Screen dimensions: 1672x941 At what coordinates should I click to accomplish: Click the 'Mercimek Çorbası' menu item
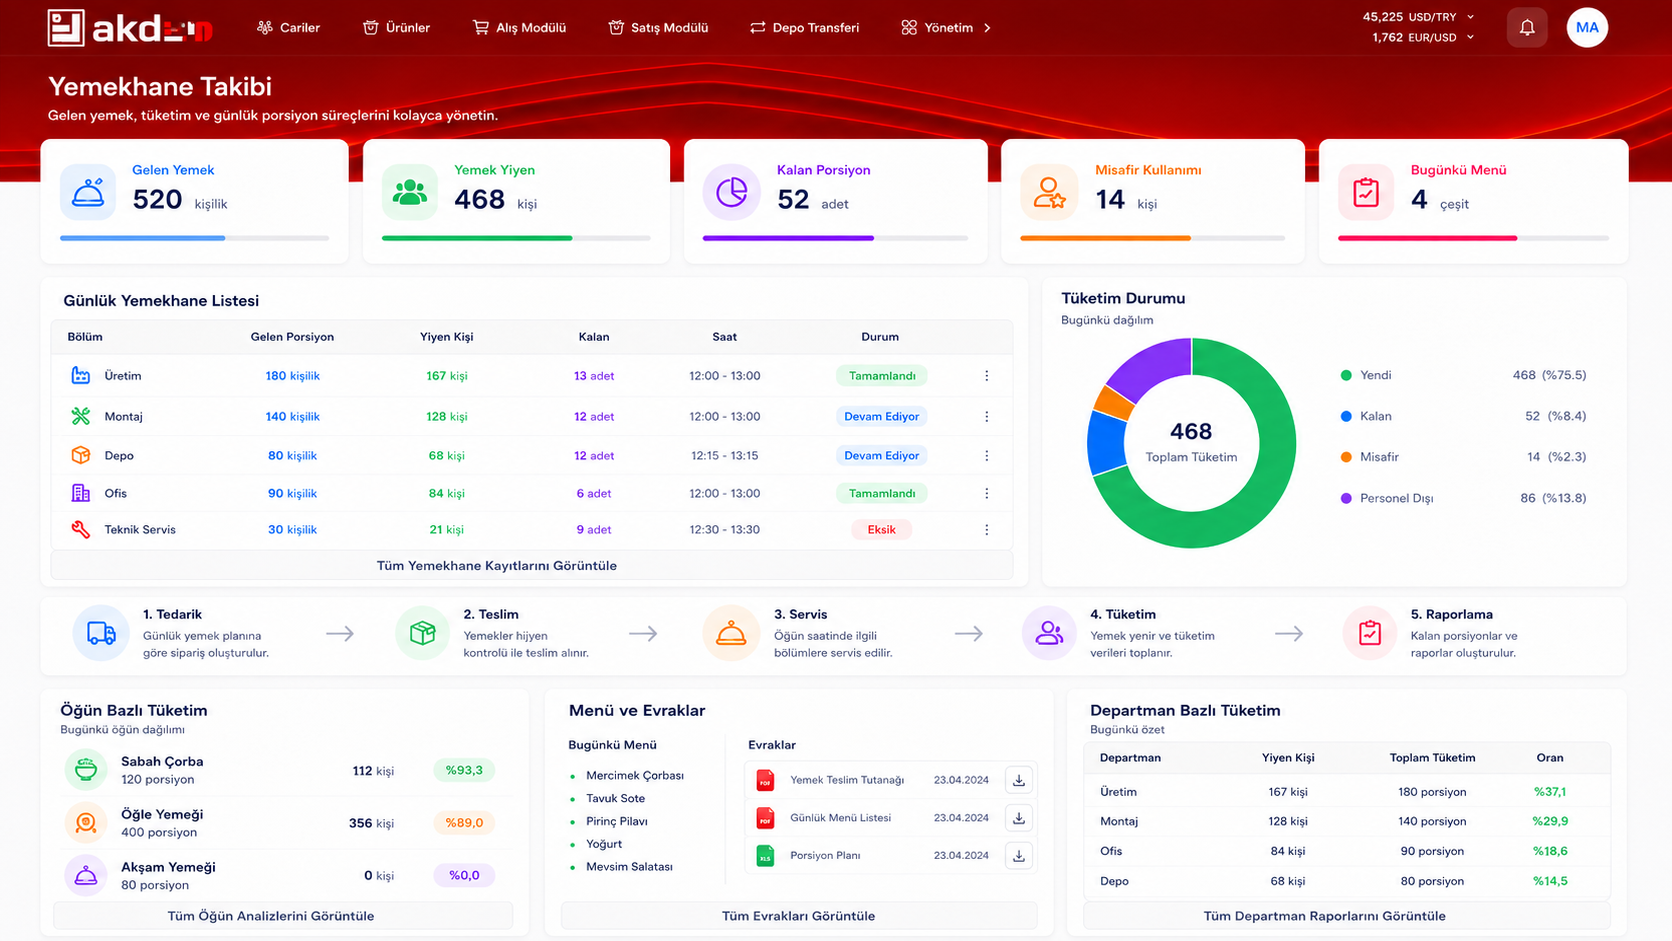(x=635, y=776)
